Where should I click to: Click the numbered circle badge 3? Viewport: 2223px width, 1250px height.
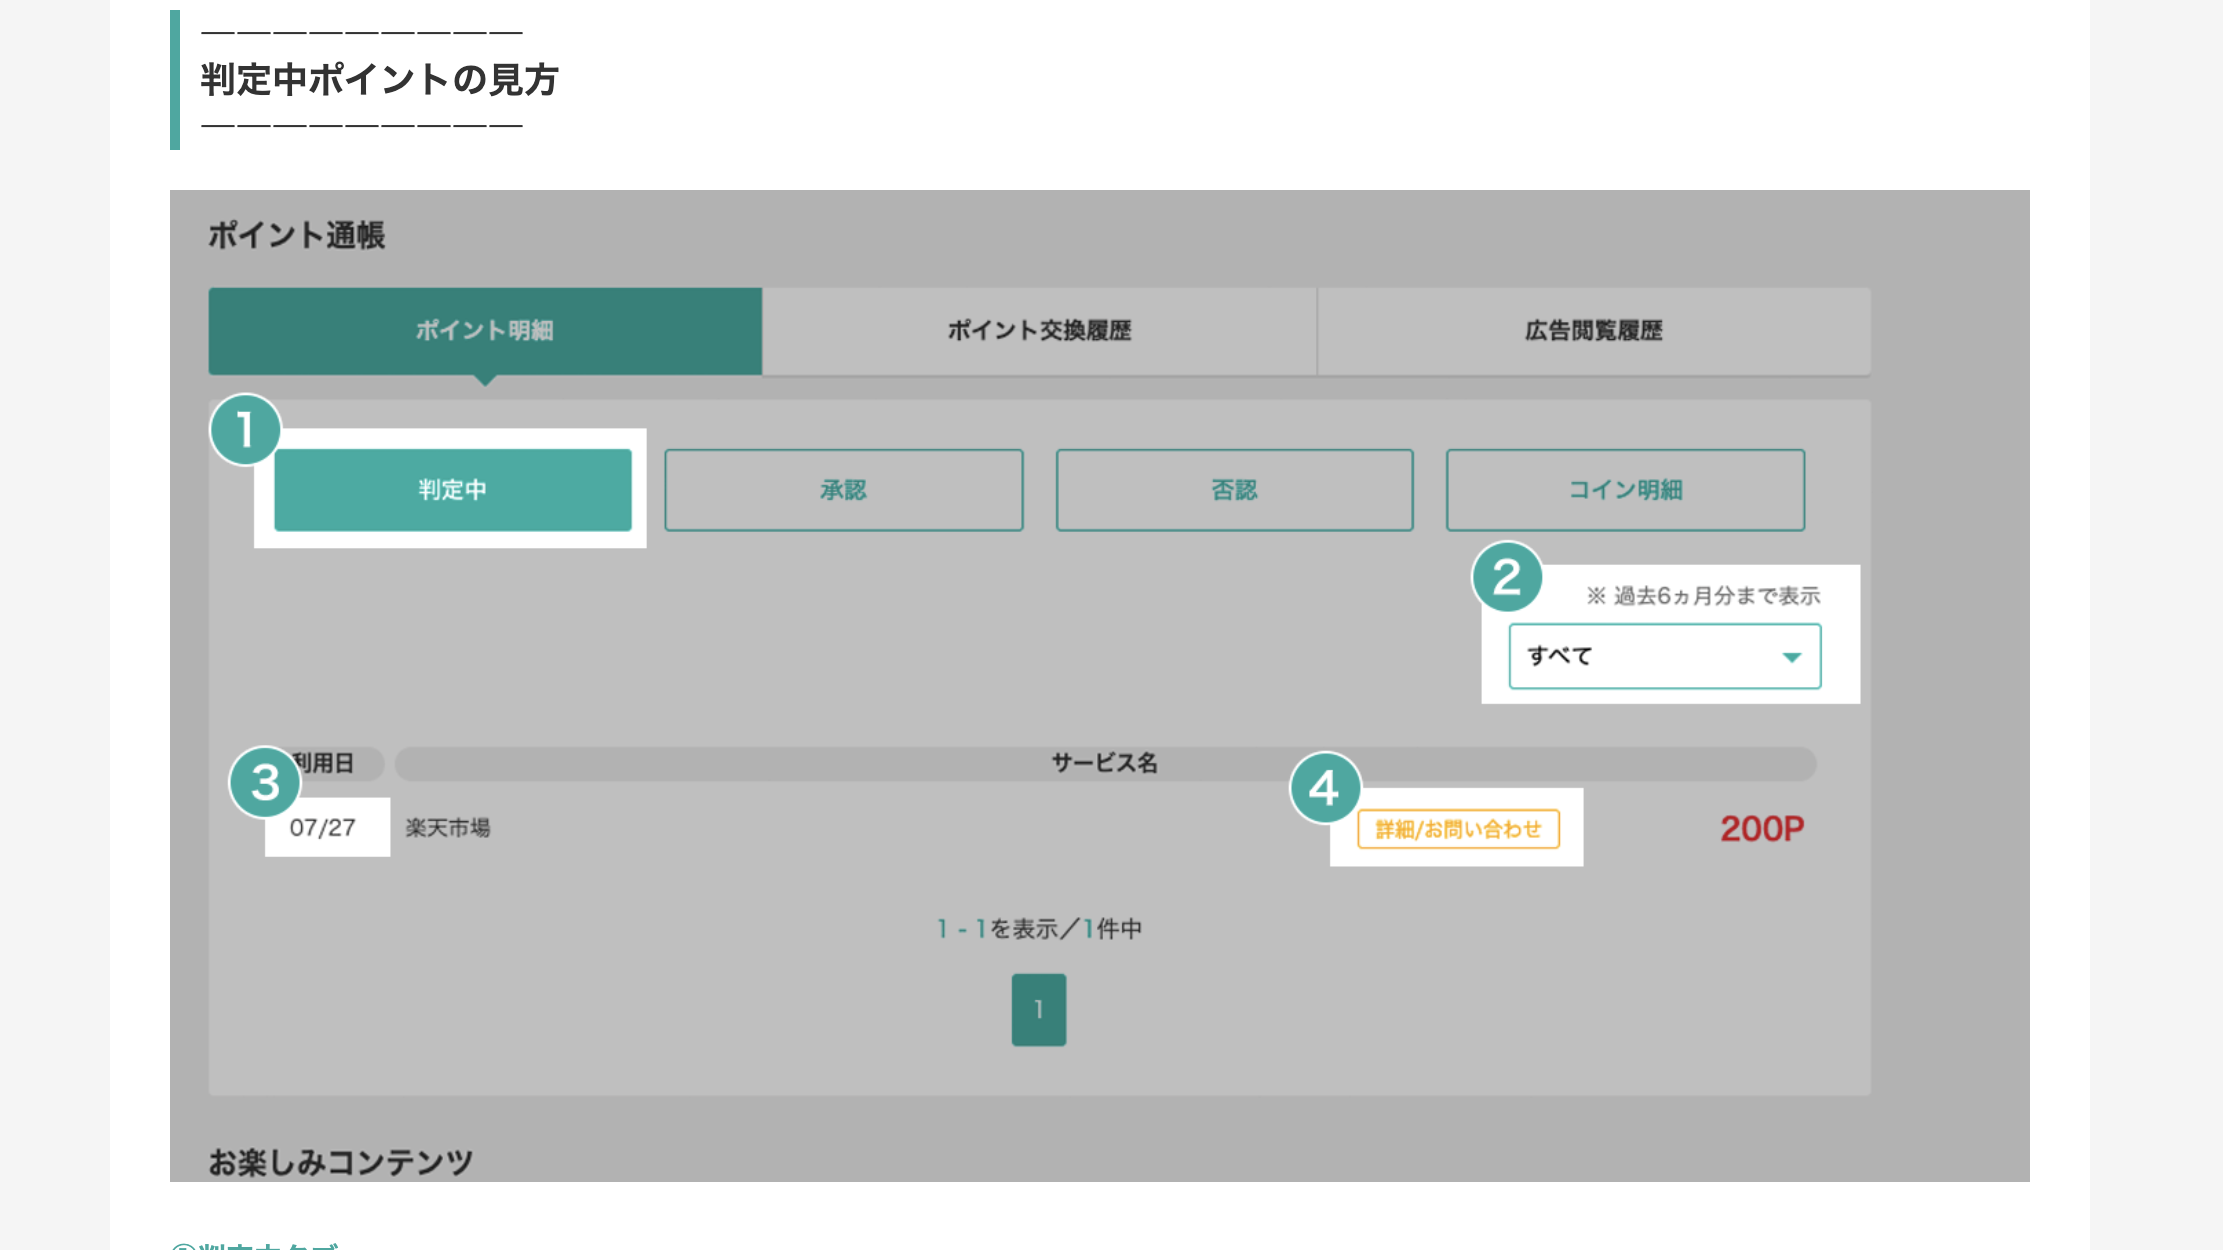pos(265,782)
